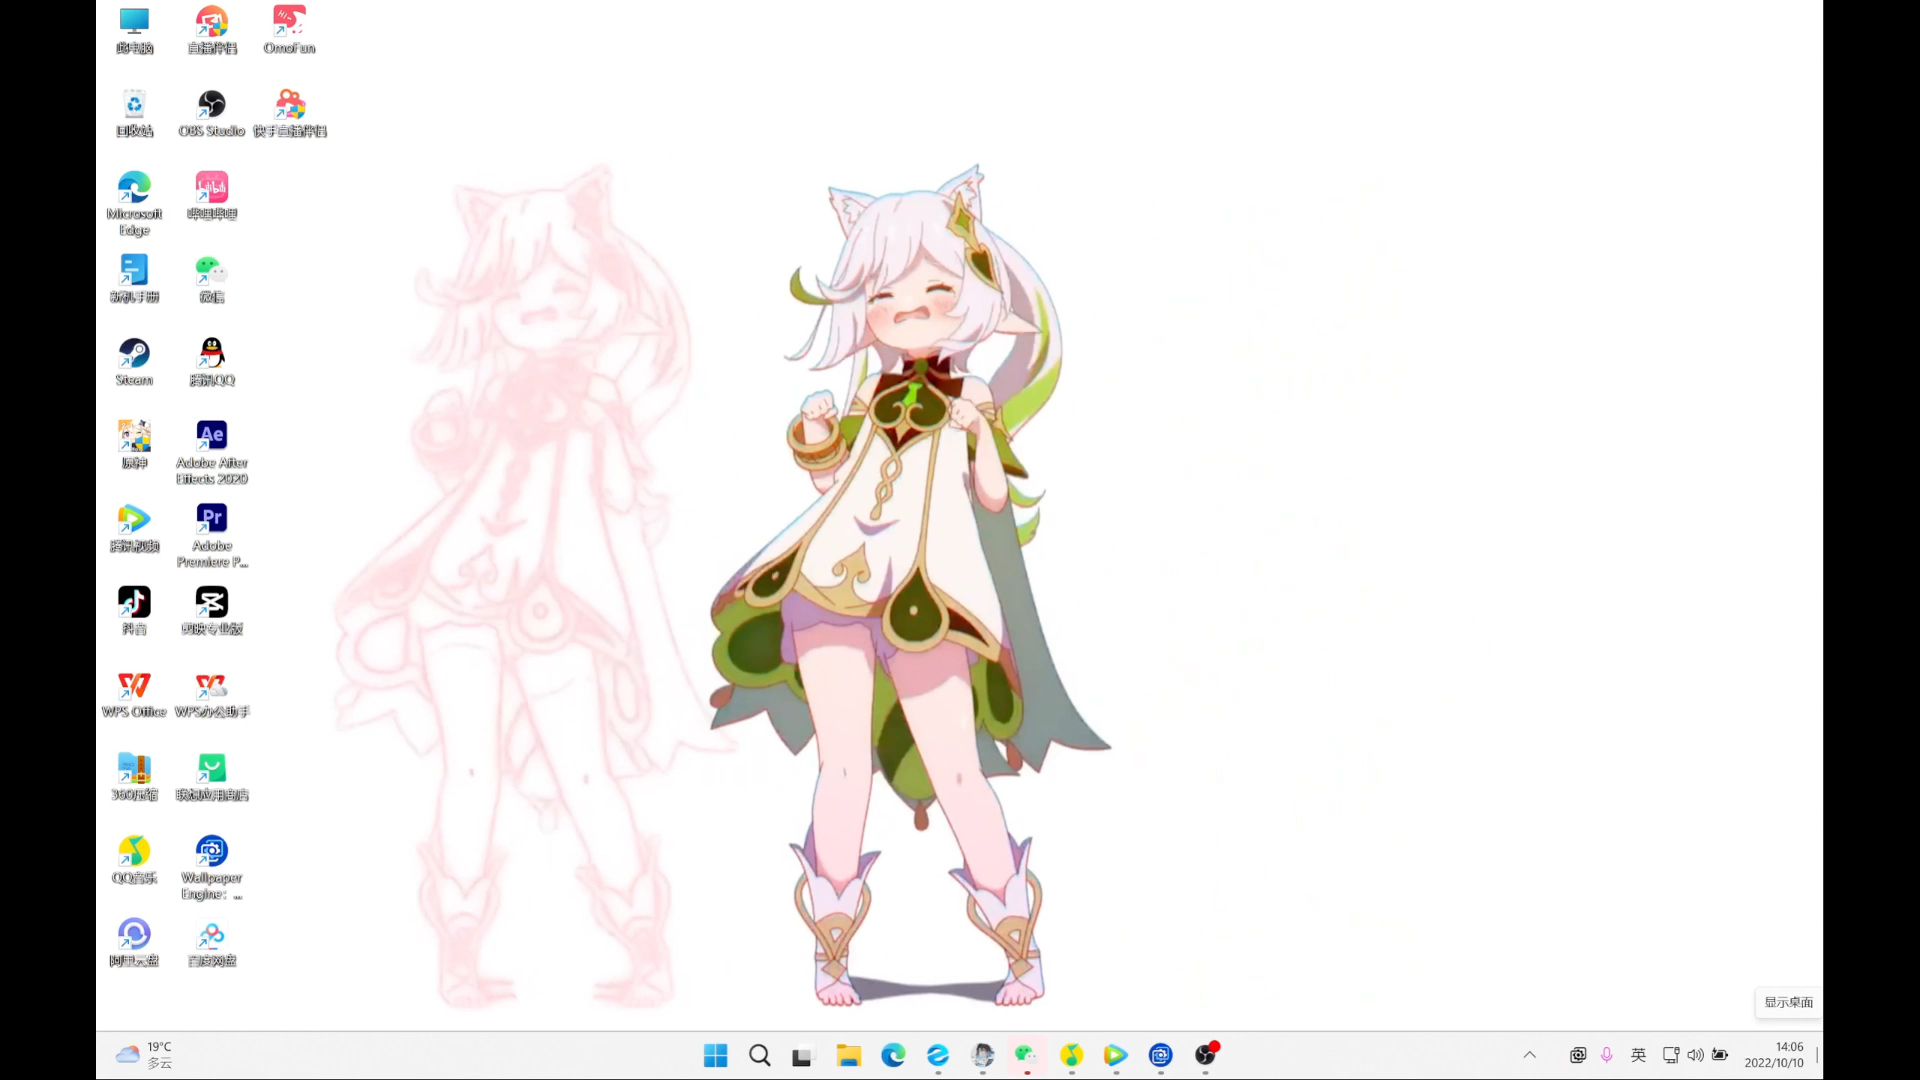
Task: Open the 此电脑 desktop icon
Action: coord(134,31)
